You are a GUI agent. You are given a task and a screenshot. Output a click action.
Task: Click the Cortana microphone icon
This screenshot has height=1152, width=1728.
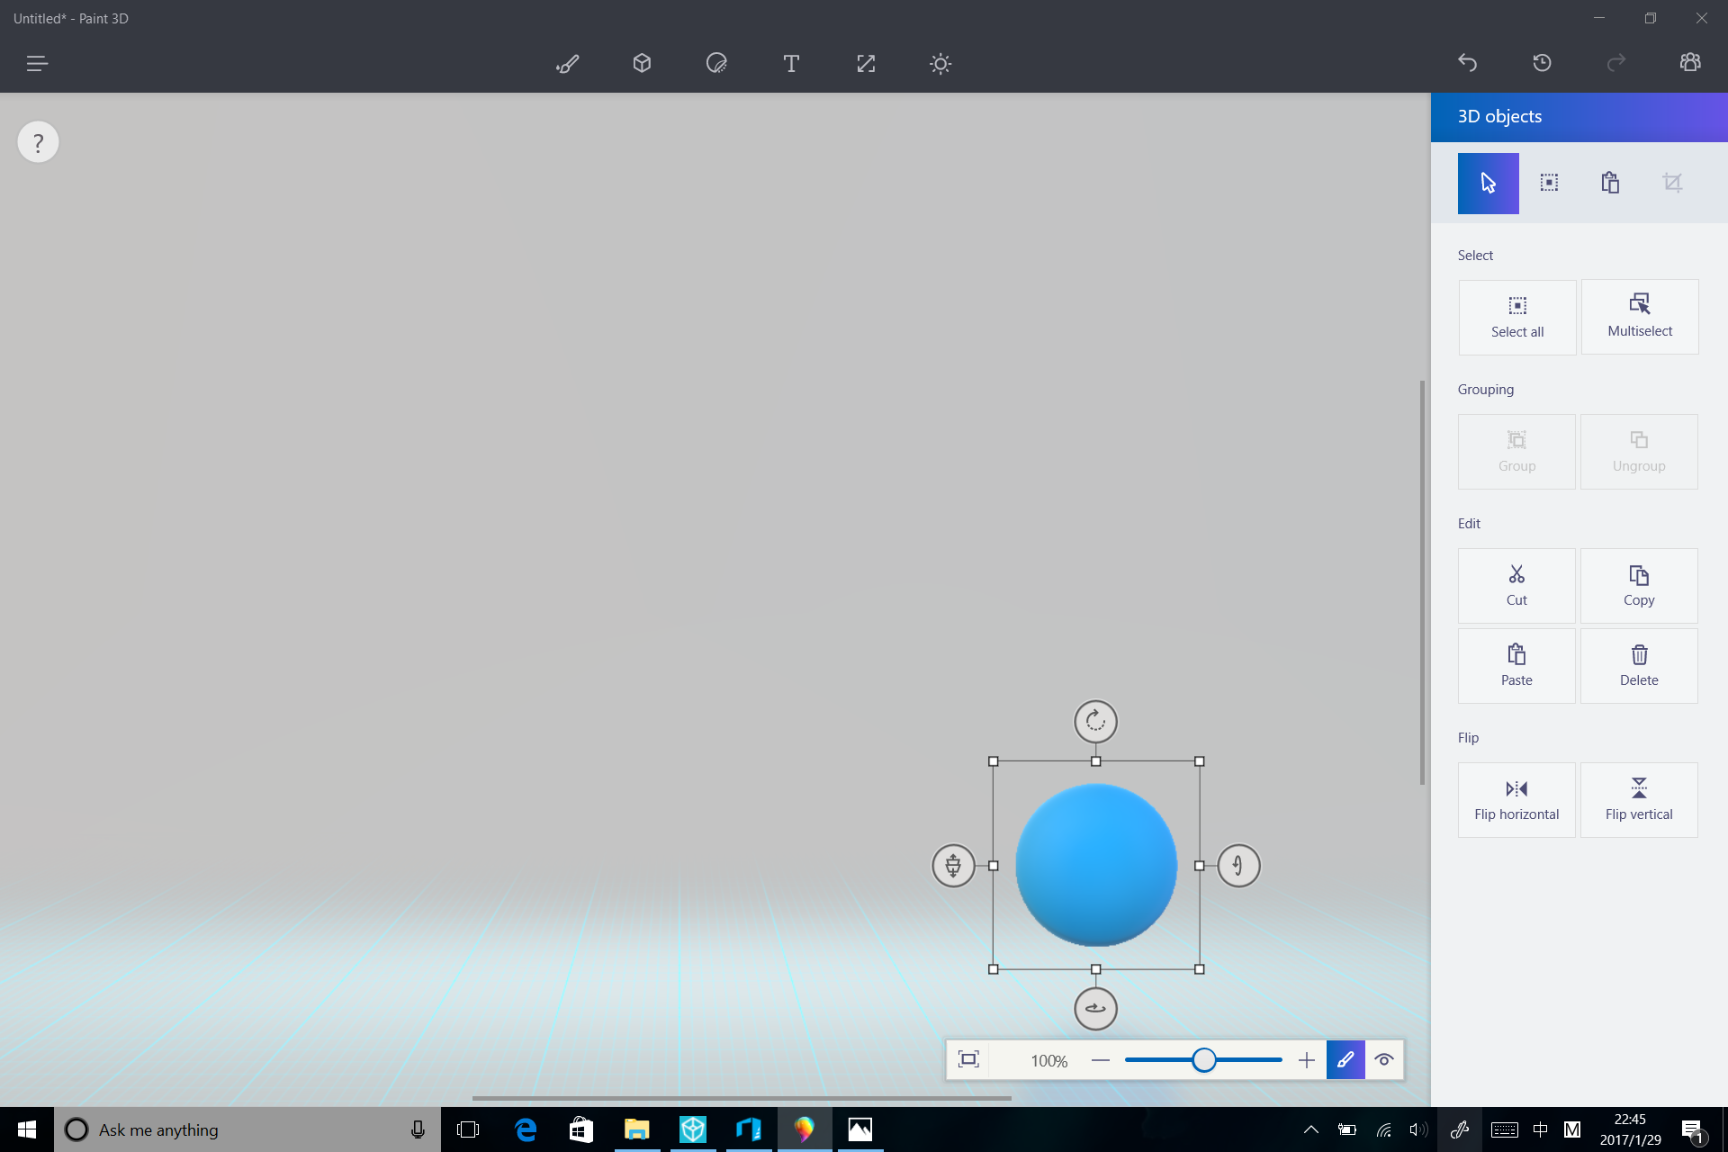coord(417,1130)
